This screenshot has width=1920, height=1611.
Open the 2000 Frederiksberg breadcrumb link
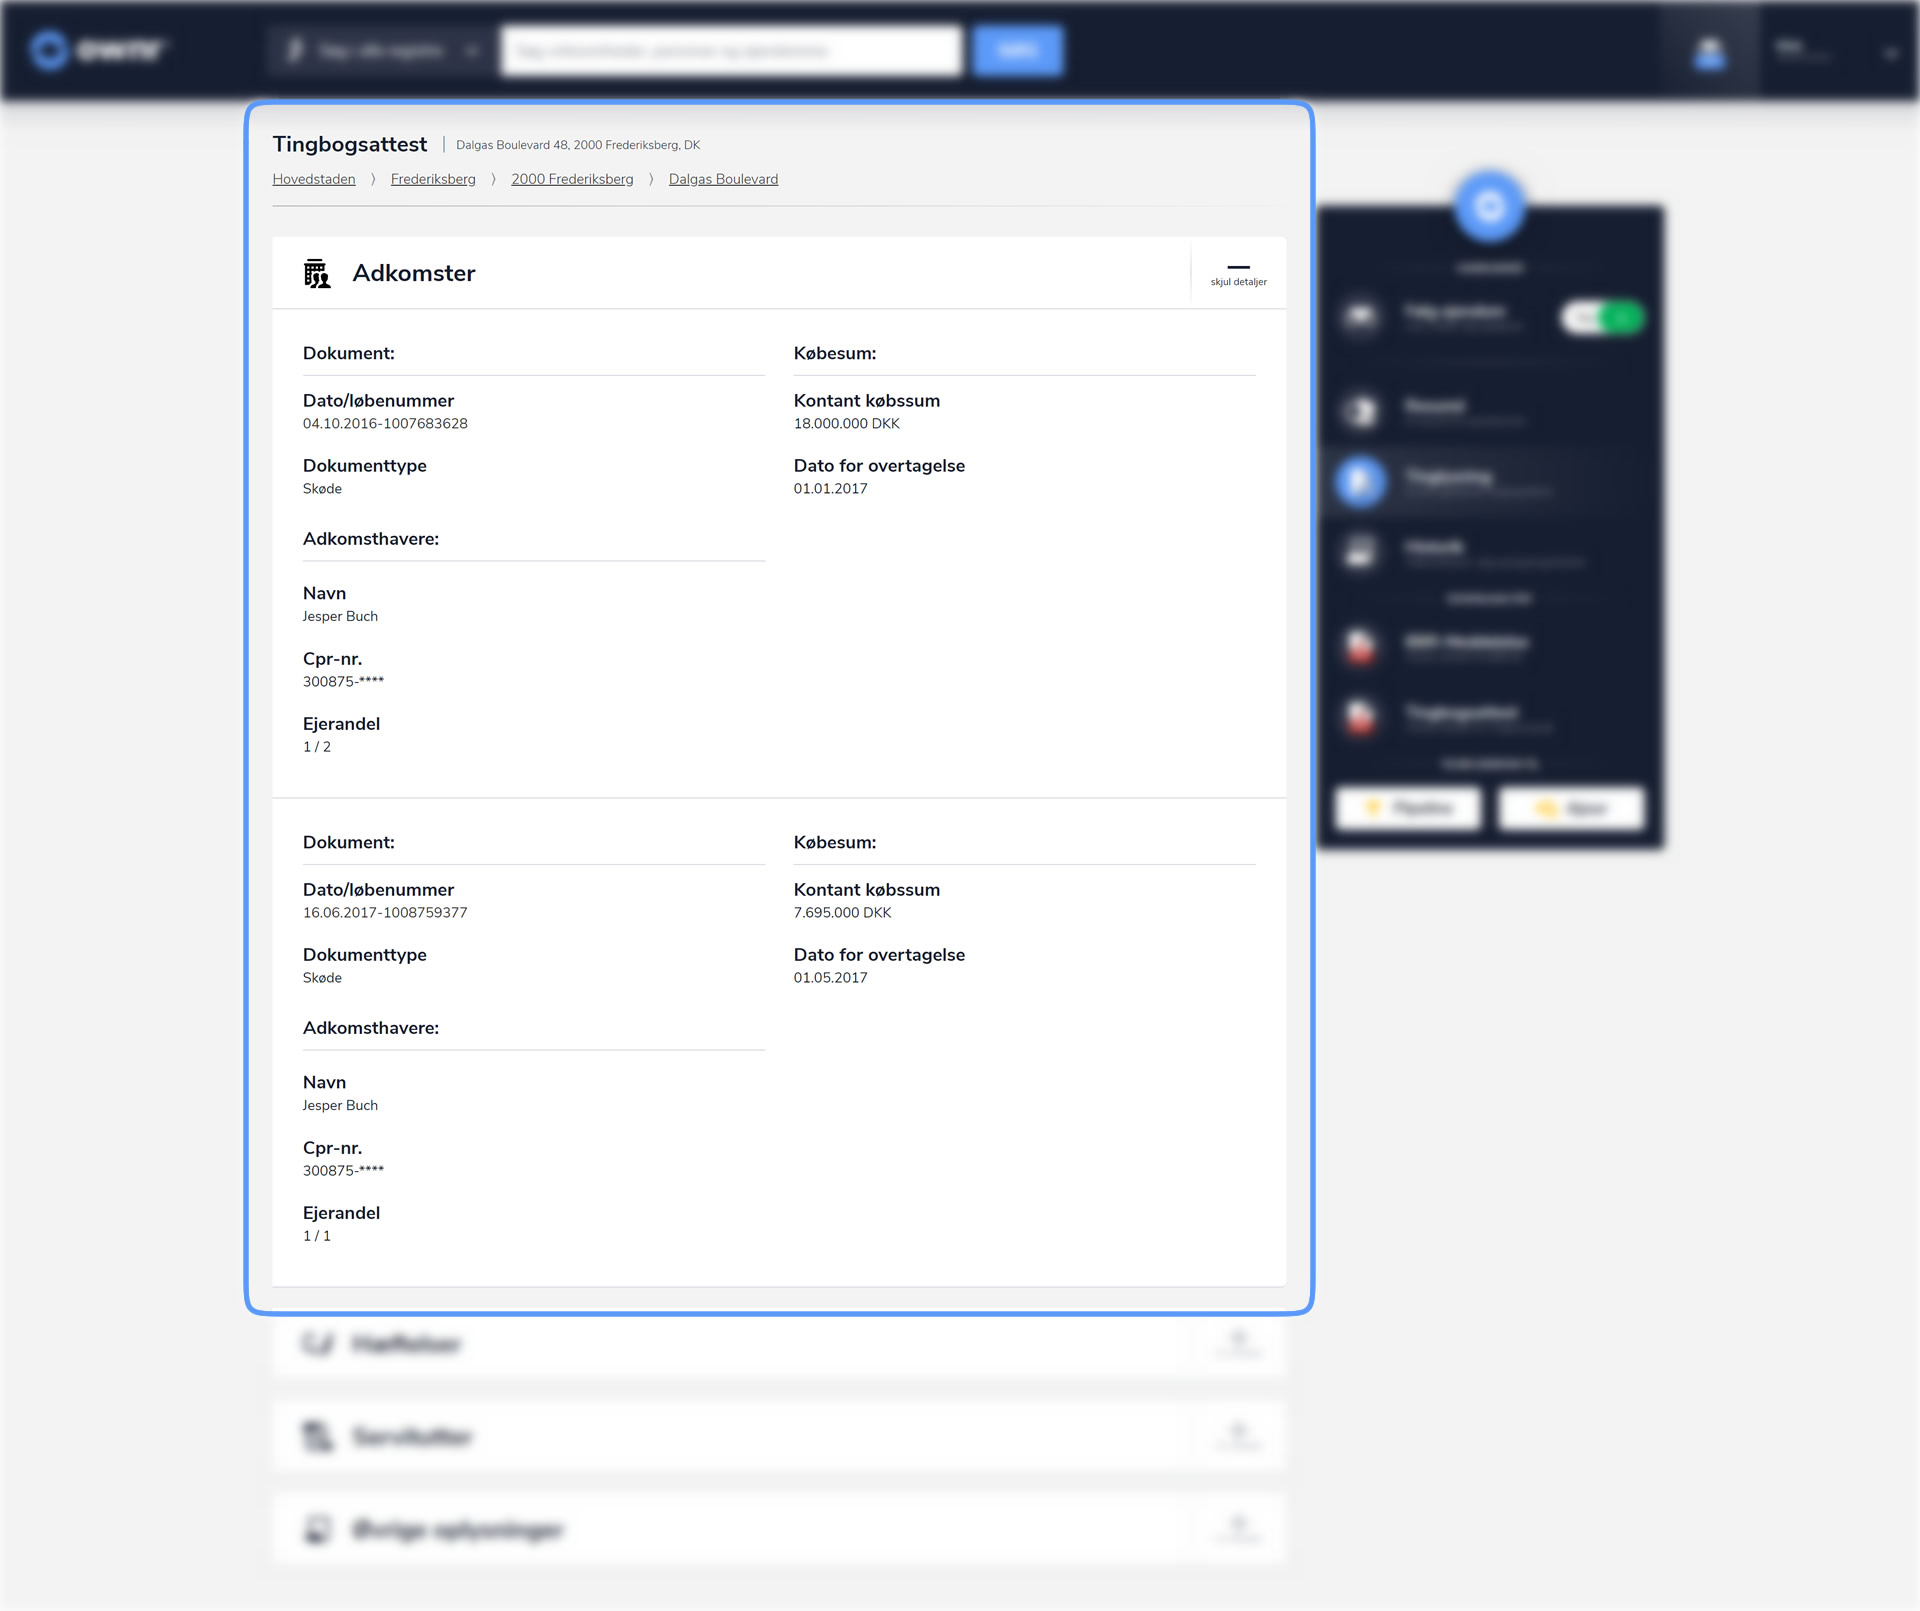point(572,179)
